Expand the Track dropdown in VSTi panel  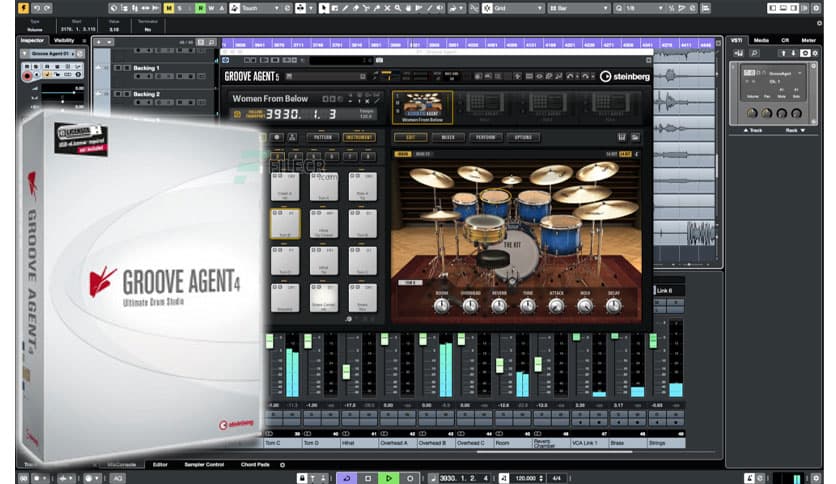tap(753, 130)
